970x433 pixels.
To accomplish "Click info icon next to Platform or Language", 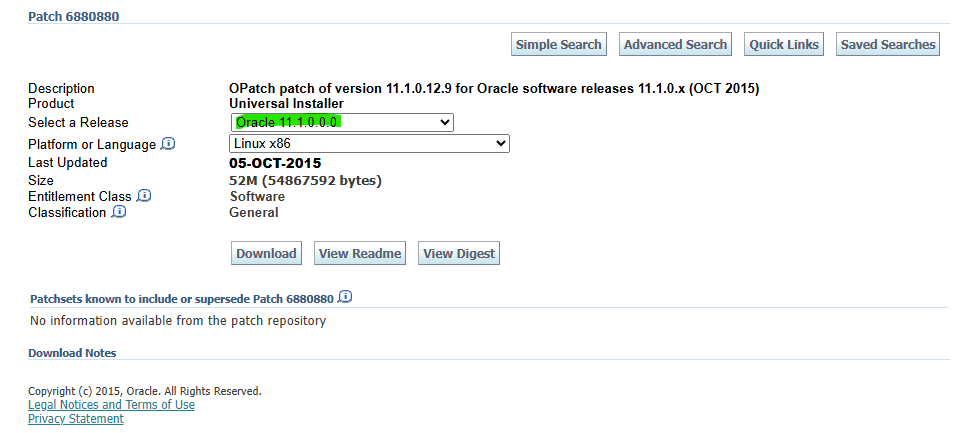I will [x=168, y=144].
